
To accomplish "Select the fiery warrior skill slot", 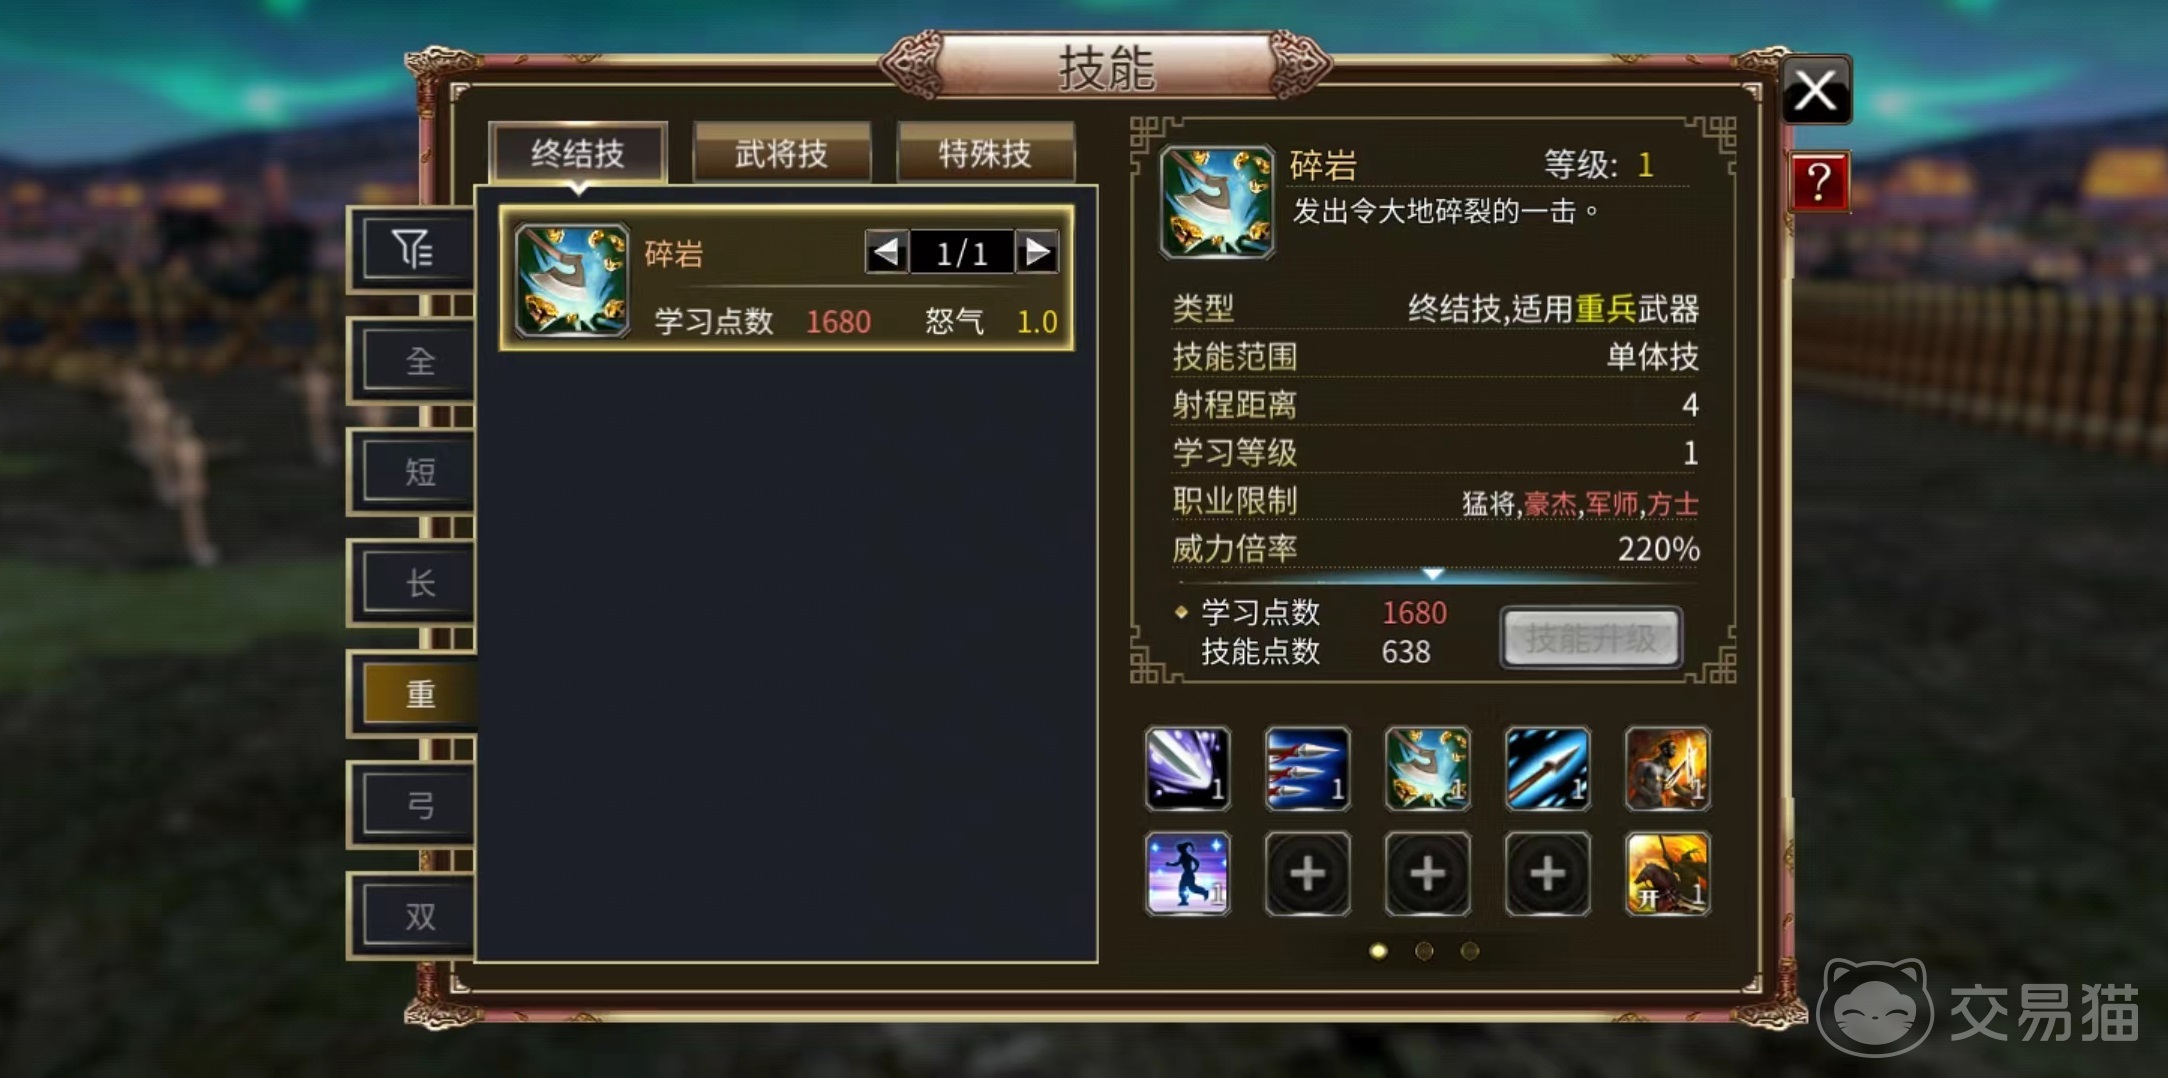I will tap(1667, 768).
